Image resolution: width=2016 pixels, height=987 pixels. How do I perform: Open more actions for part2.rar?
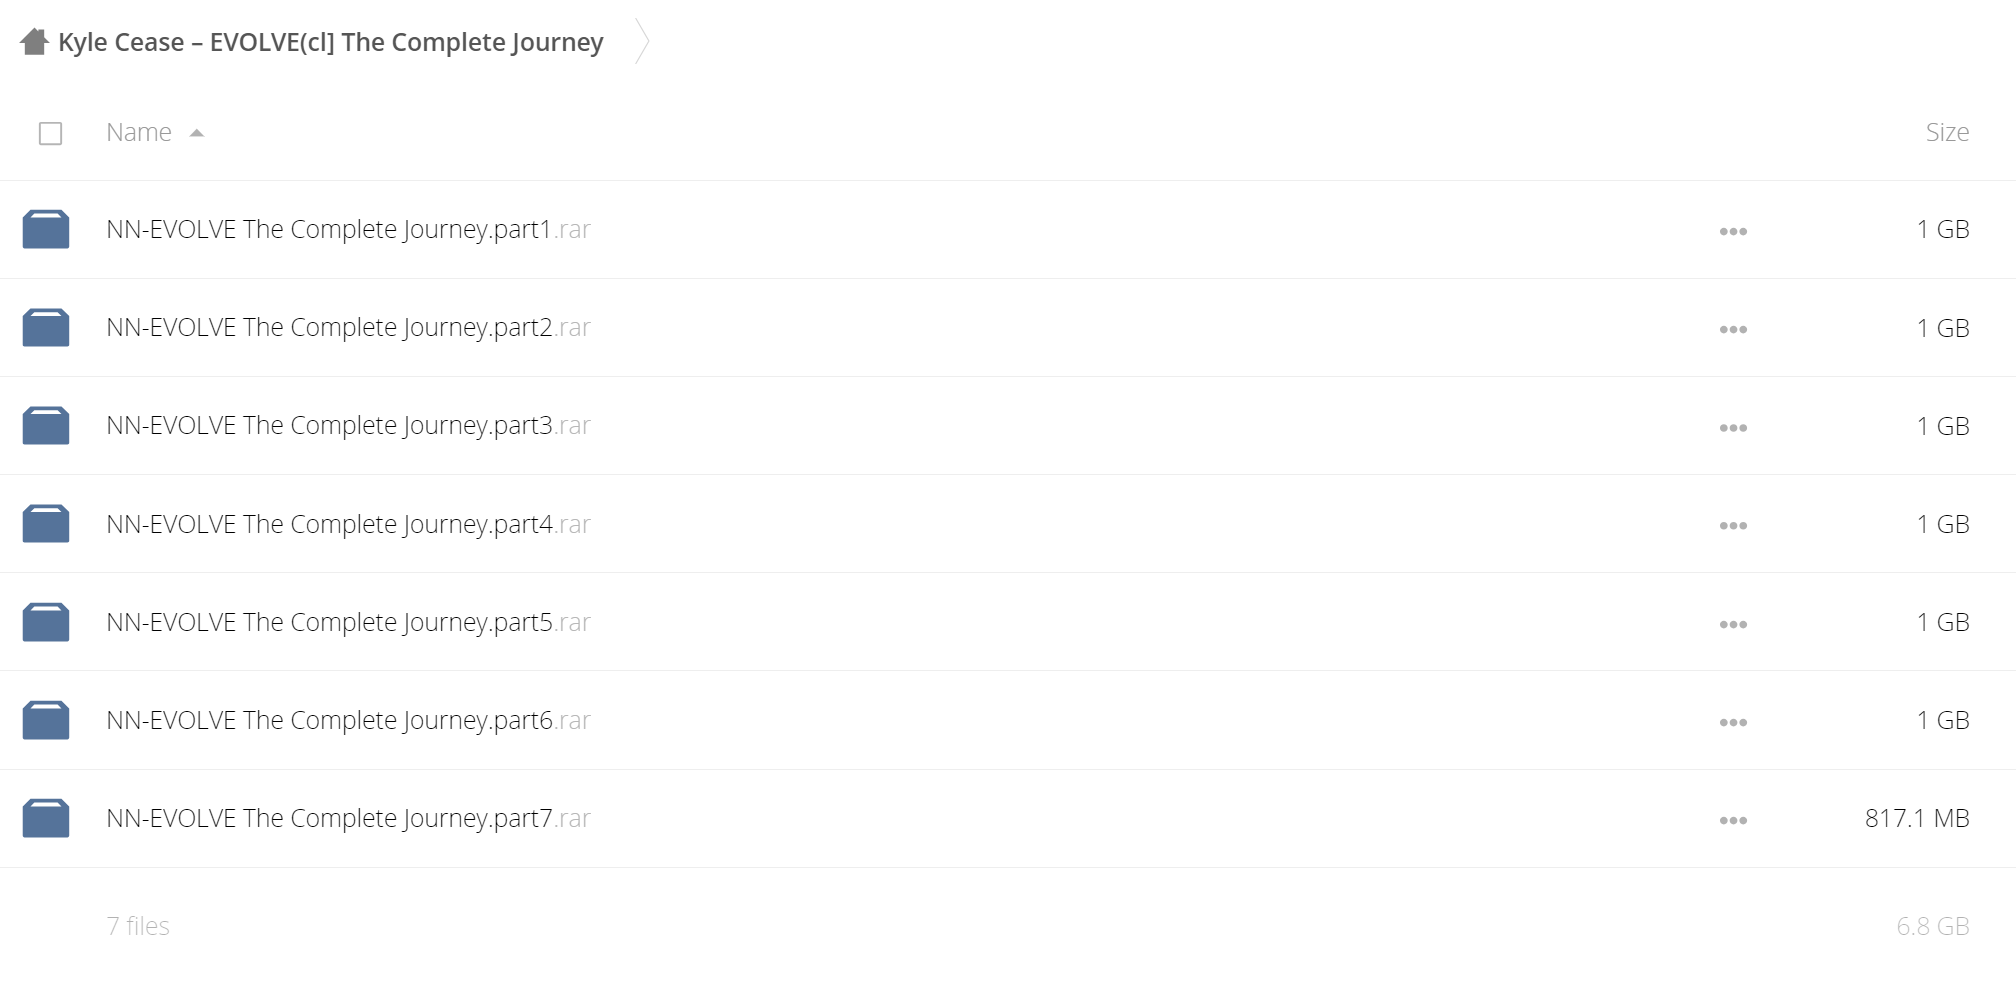(x=1733, y=329)
